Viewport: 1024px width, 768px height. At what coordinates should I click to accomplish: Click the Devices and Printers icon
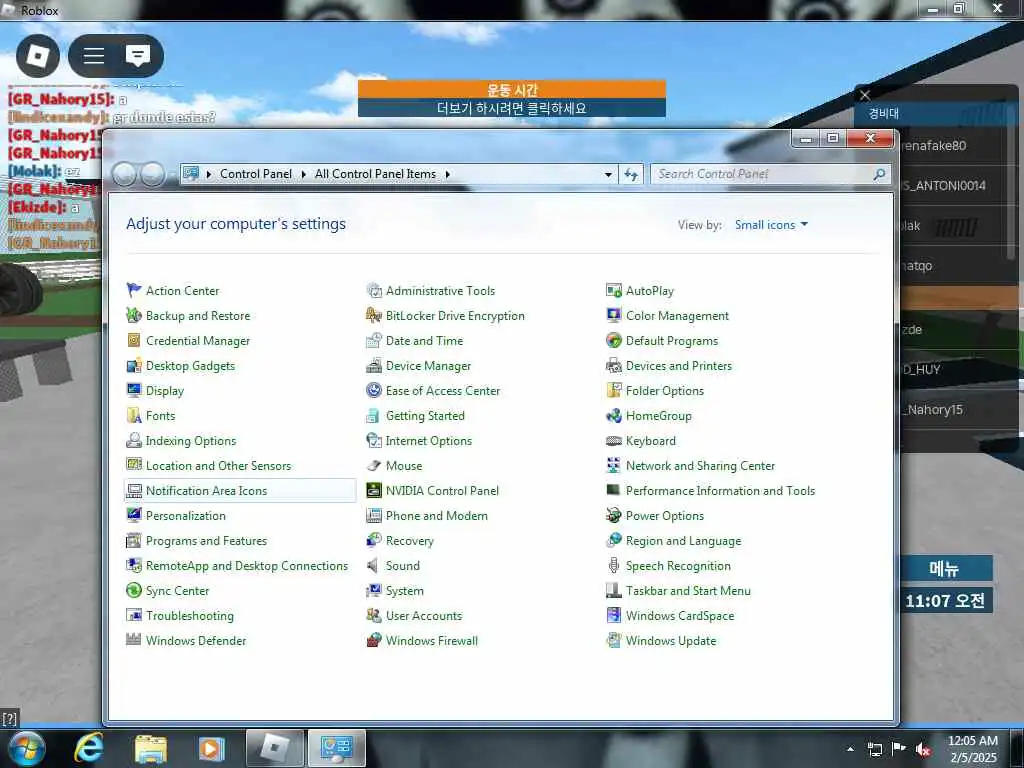[x=614, y=366]
